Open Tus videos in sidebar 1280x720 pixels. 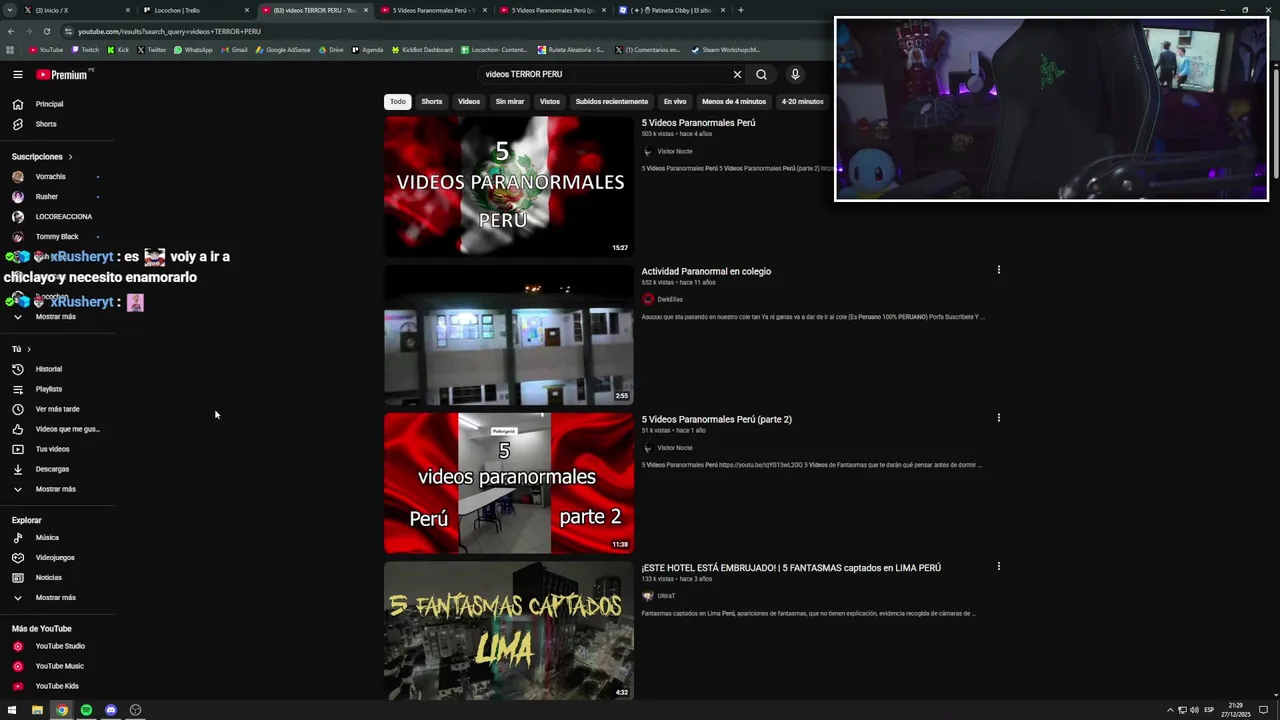[x=52, y=449]
